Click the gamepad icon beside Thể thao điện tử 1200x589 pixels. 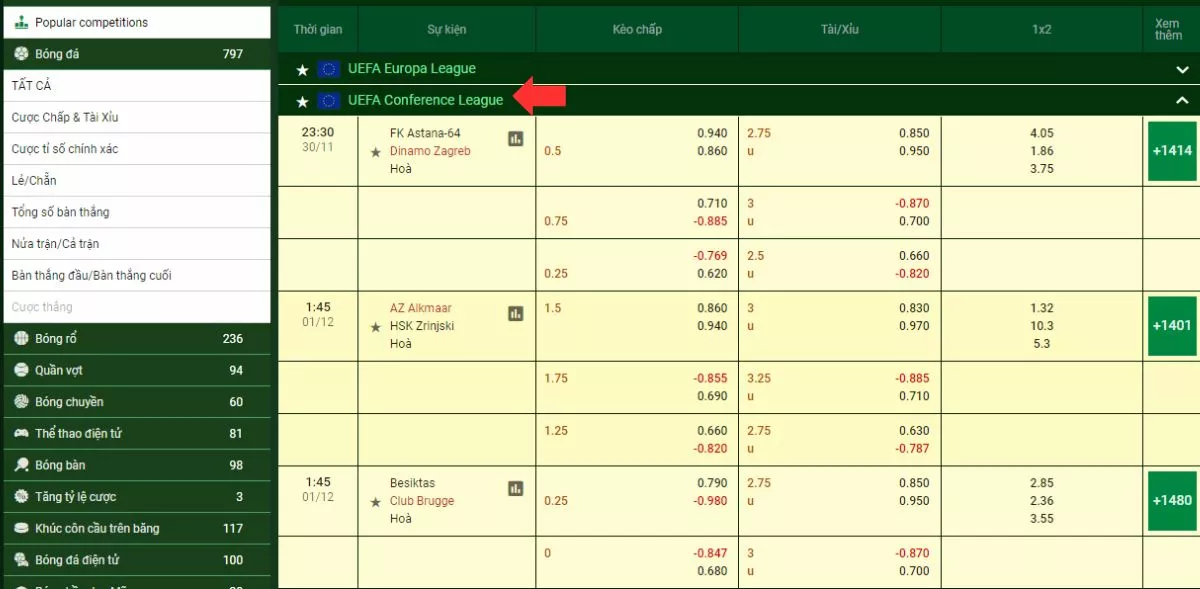21,433
